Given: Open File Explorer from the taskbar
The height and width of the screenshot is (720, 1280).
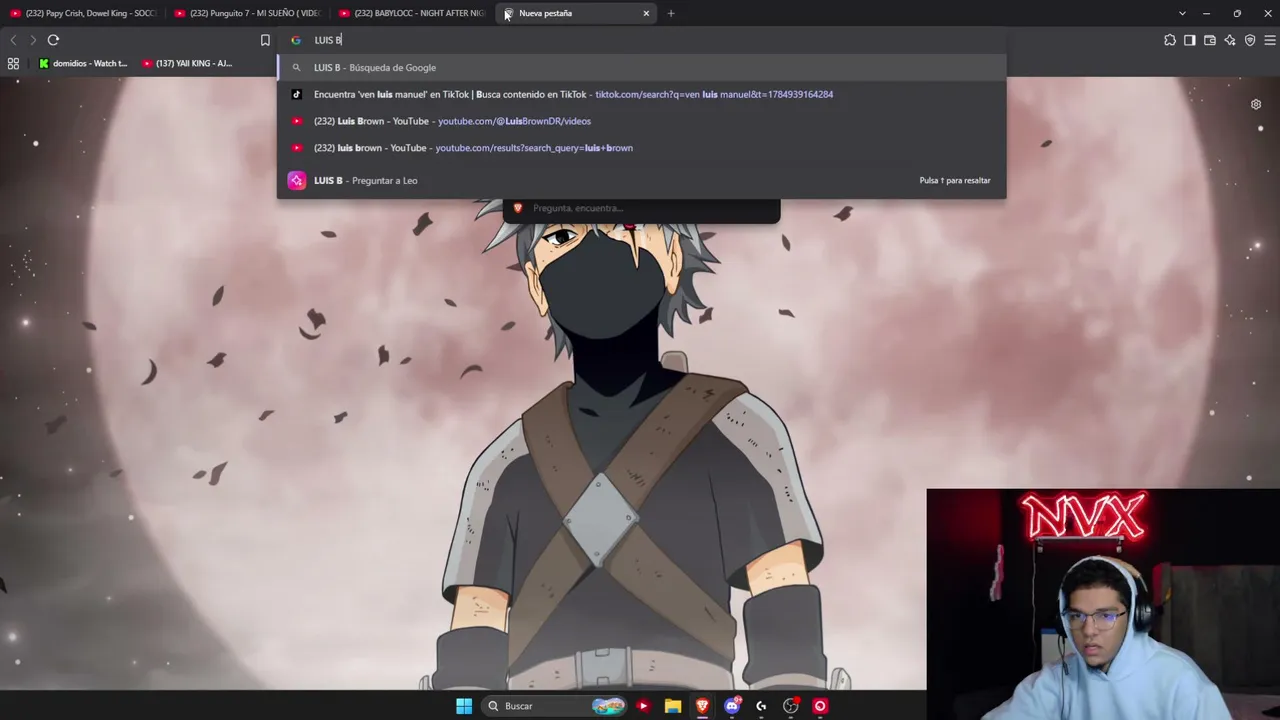Looking at the screenshot, I should (x=673, y=706).
